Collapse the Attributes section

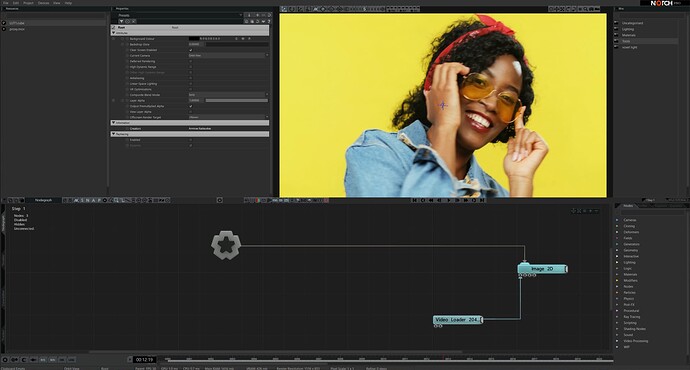pos(114,33)
